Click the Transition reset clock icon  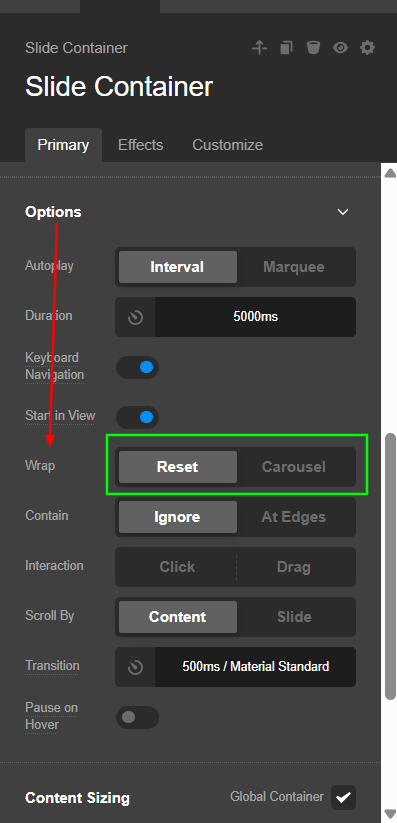135,667
